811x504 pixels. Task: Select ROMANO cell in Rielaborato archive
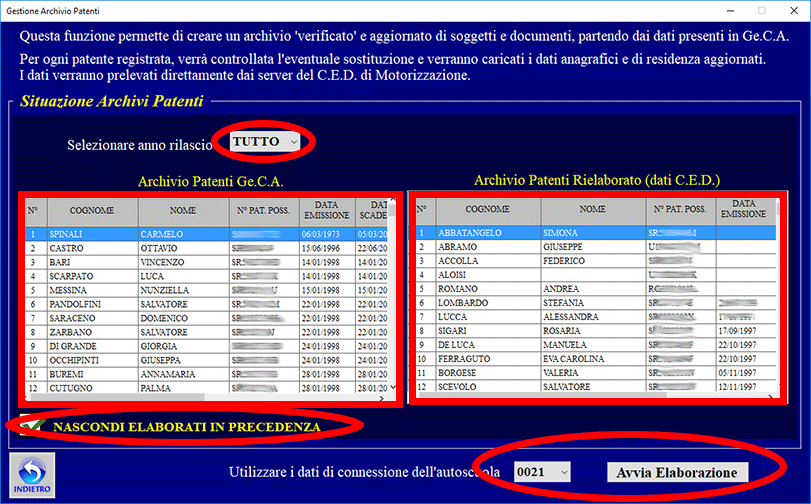pyautogui.click(x=488, y=289)
